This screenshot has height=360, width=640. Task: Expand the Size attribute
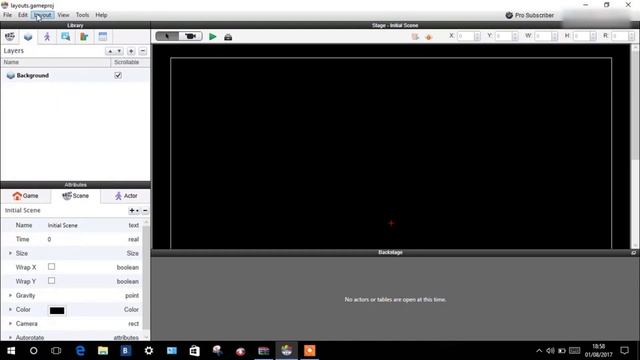(10, 253)
